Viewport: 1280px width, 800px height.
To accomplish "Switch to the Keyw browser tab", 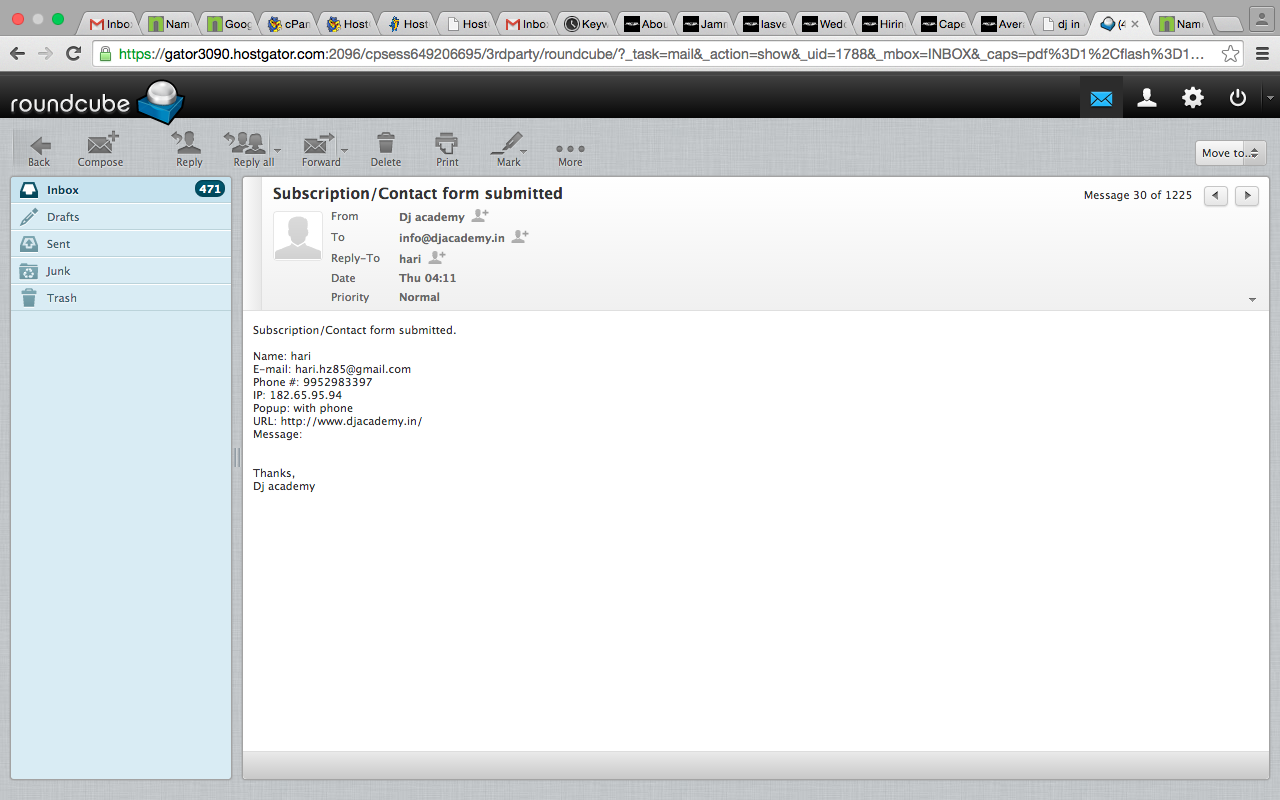I will point(585,24).
